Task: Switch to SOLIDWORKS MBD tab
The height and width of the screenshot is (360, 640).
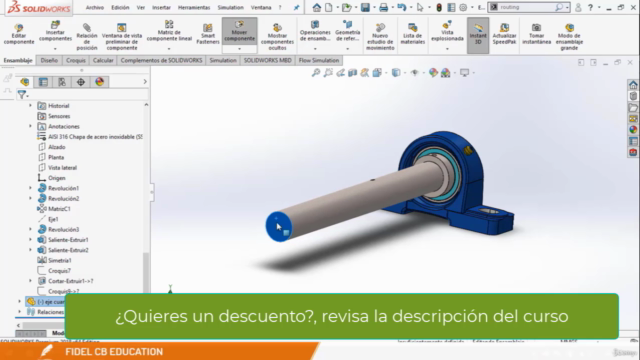Action: tap(267, 60)
